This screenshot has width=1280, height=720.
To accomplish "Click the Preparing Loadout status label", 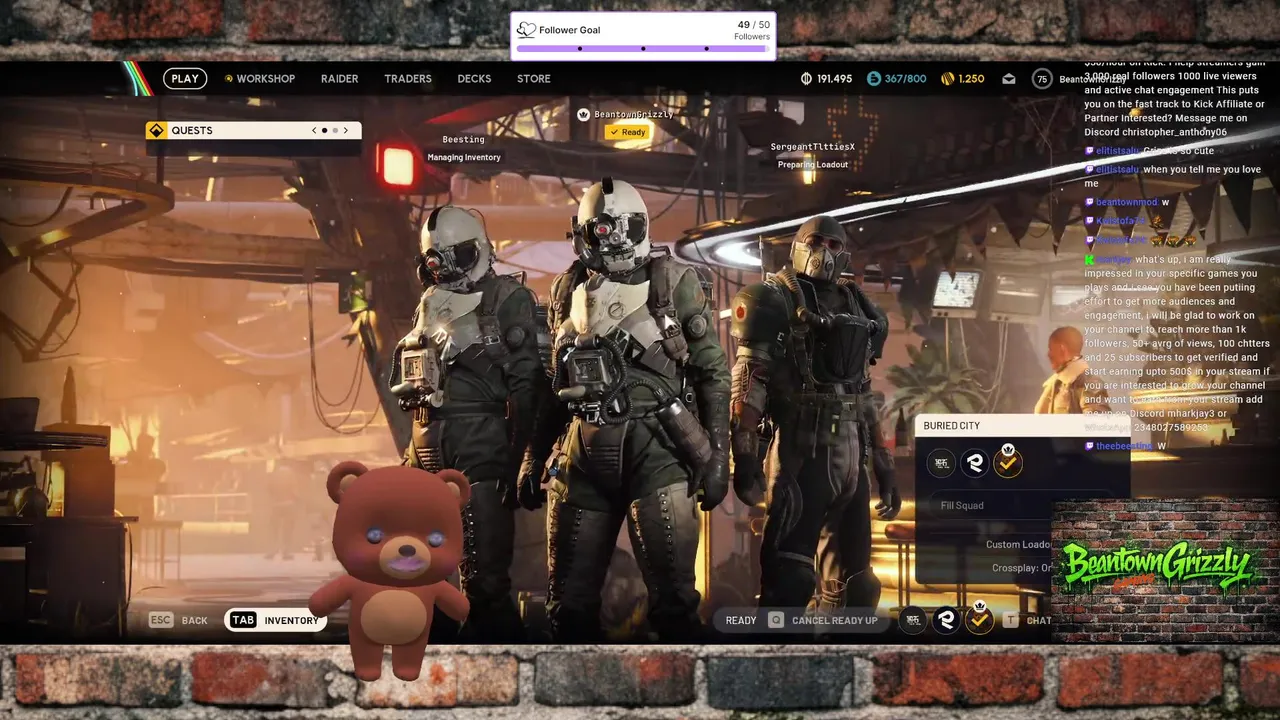I will [813, 165].
